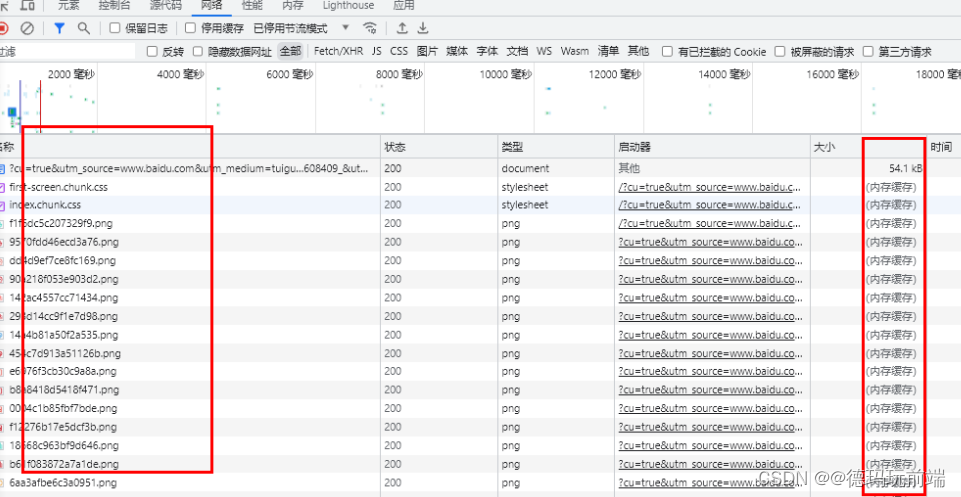Screen dimensions: 961x497
Task: Check the 反转 filter option
Action: [152, 51]
